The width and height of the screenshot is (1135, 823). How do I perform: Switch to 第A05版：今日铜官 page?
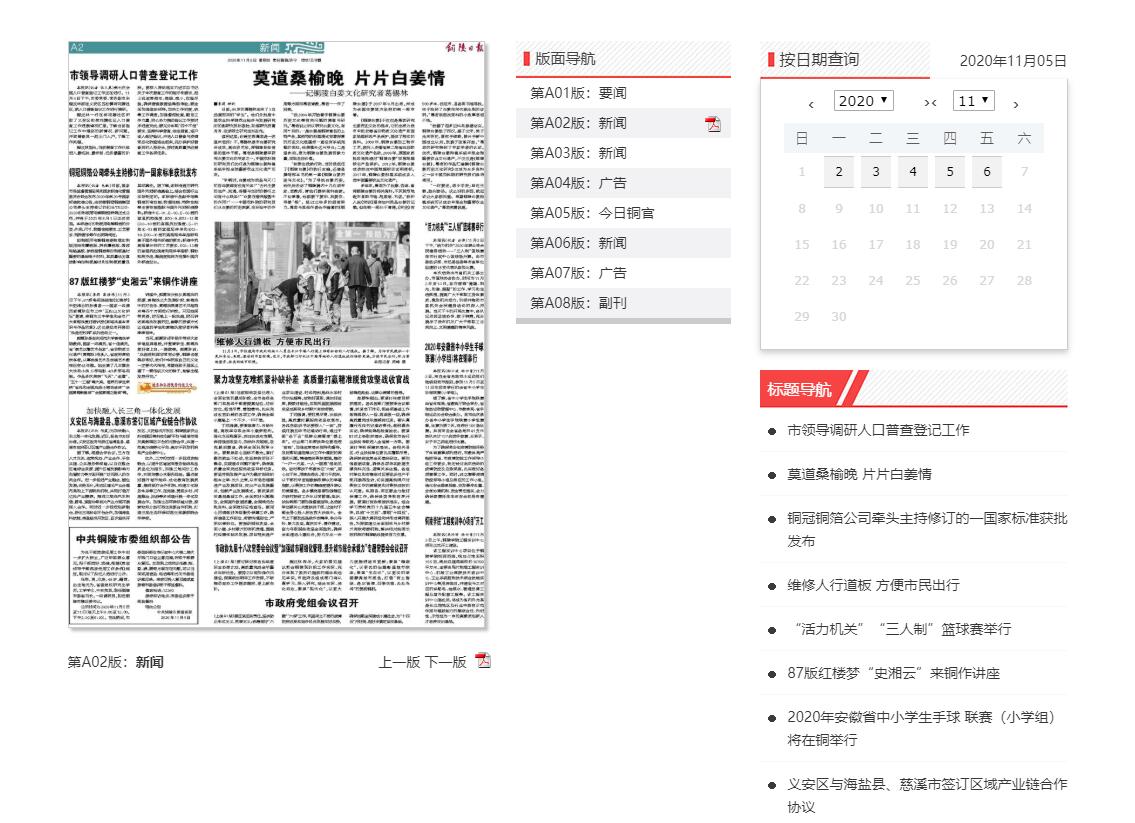click(x=592, y=213)
